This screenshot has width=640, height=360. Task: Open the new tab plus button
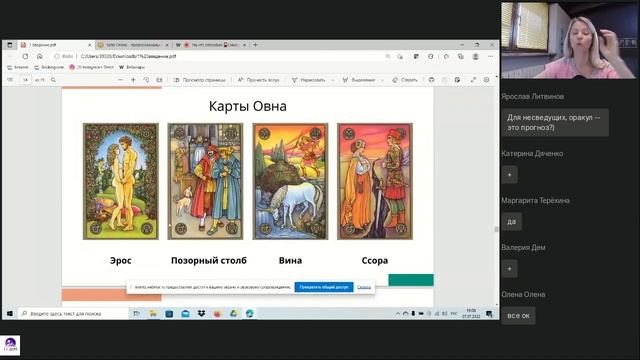point(256,44)
